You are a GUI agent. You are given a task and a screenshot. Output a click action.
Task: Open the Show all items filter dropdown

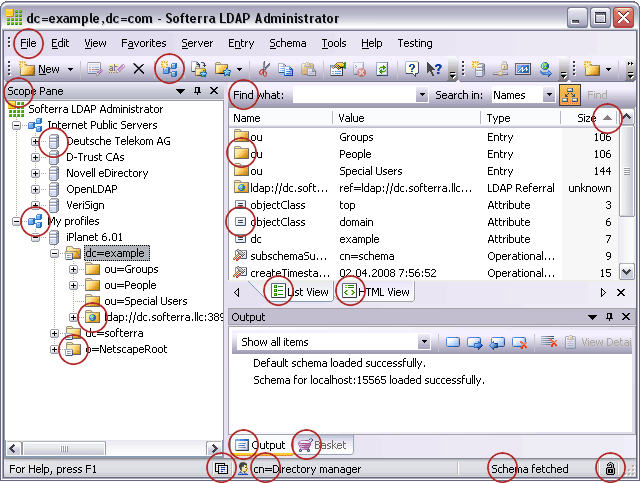424,342
